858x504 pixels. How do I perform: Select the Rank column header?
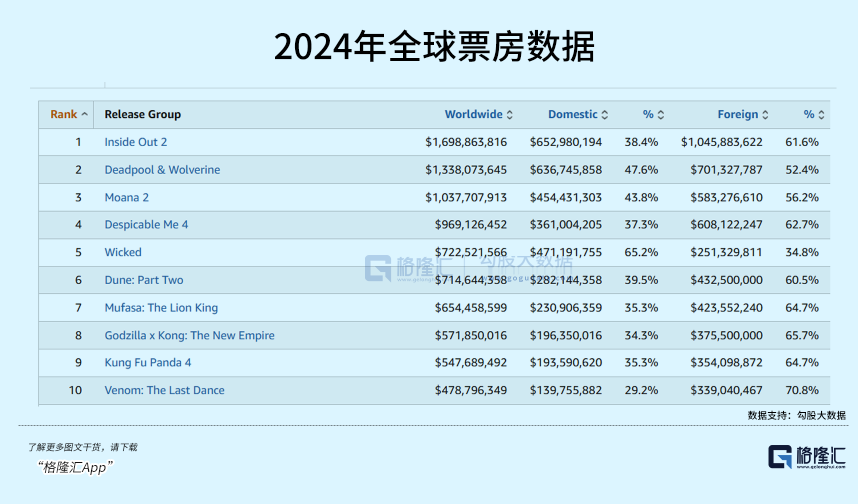click(63, 115)
